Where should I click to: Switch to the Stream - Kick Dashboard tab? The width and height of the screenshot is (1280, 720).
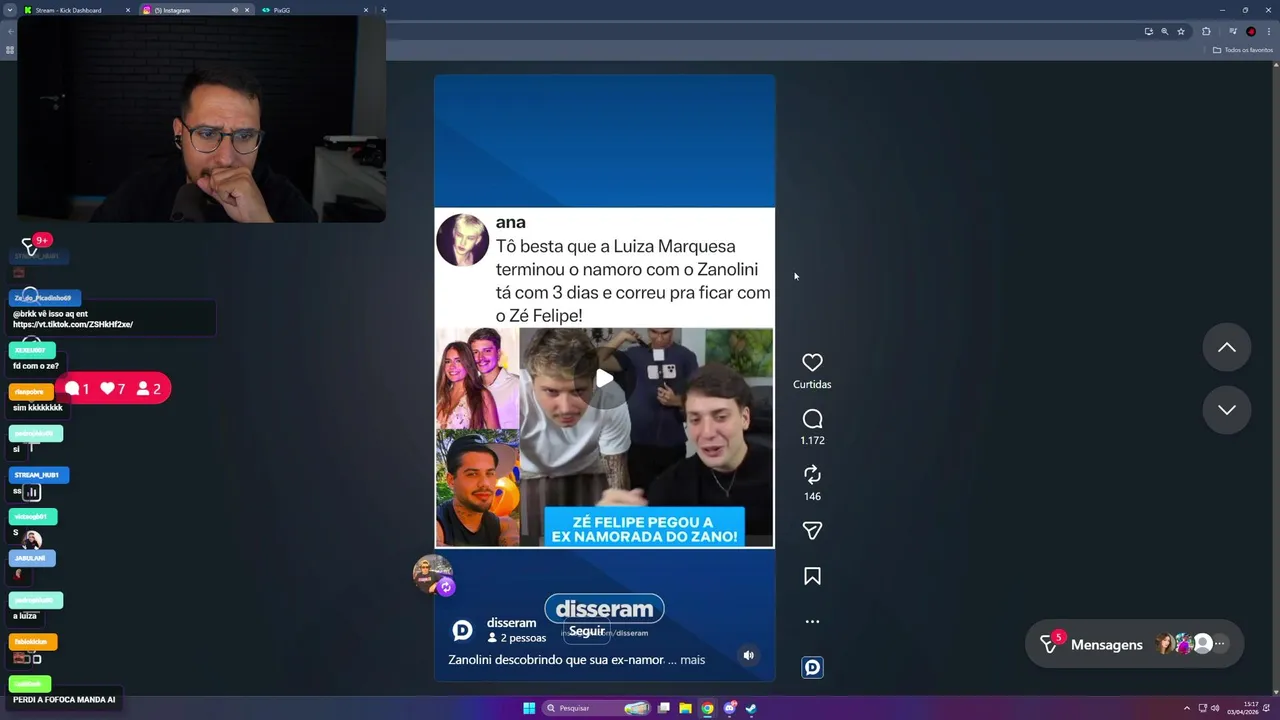click(x=77, y=10)
